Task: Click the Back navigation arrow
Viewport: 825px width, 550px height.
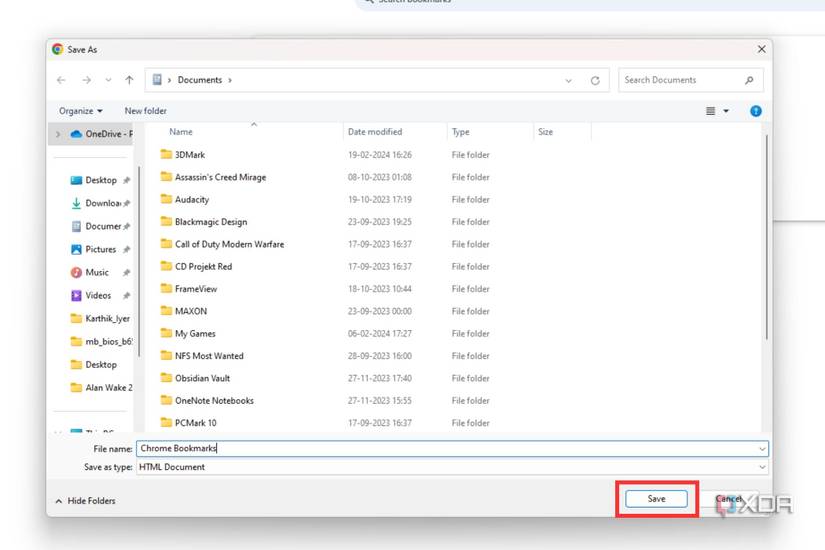Action: pyautogui.click(x=61, y=80)
